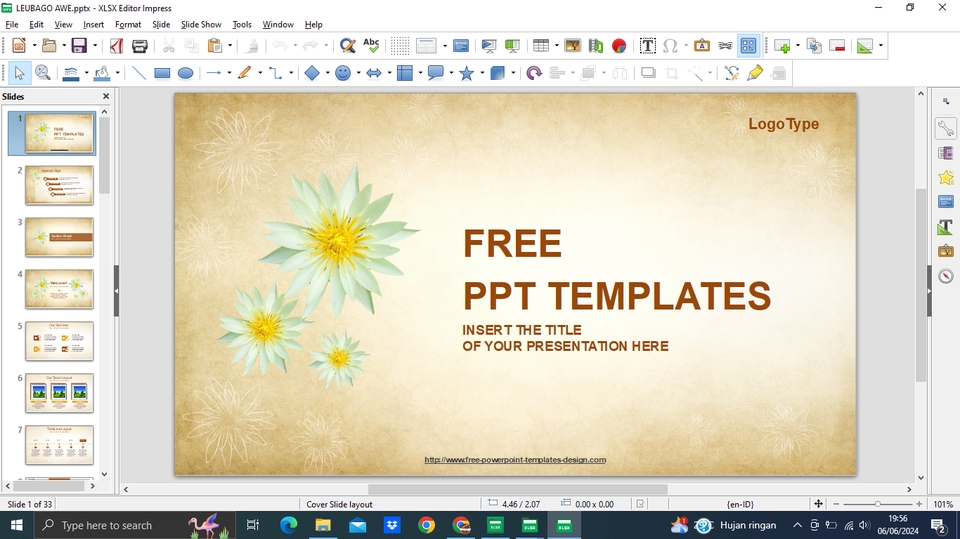The height and width of the screenshot is (539, 960).
Task: Open the Windows Start menu
Action: click(x=17, y=525)
